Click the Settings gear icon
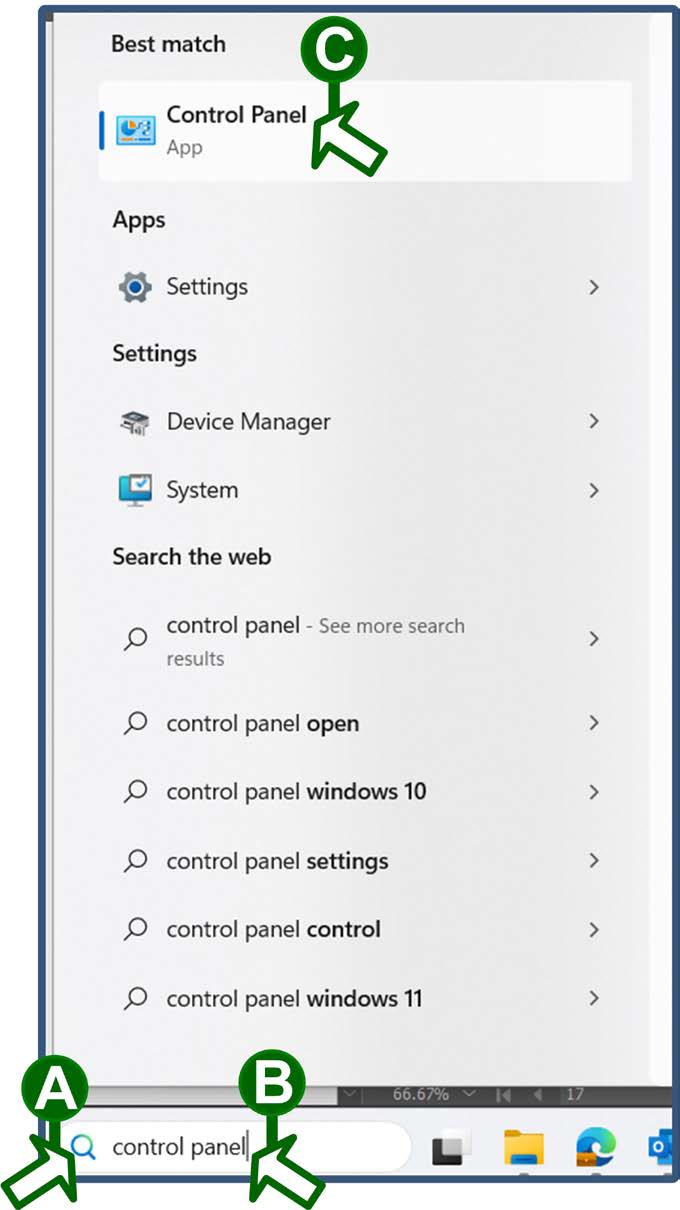This screenshot has width=680, height=1210. coord(135,287)
